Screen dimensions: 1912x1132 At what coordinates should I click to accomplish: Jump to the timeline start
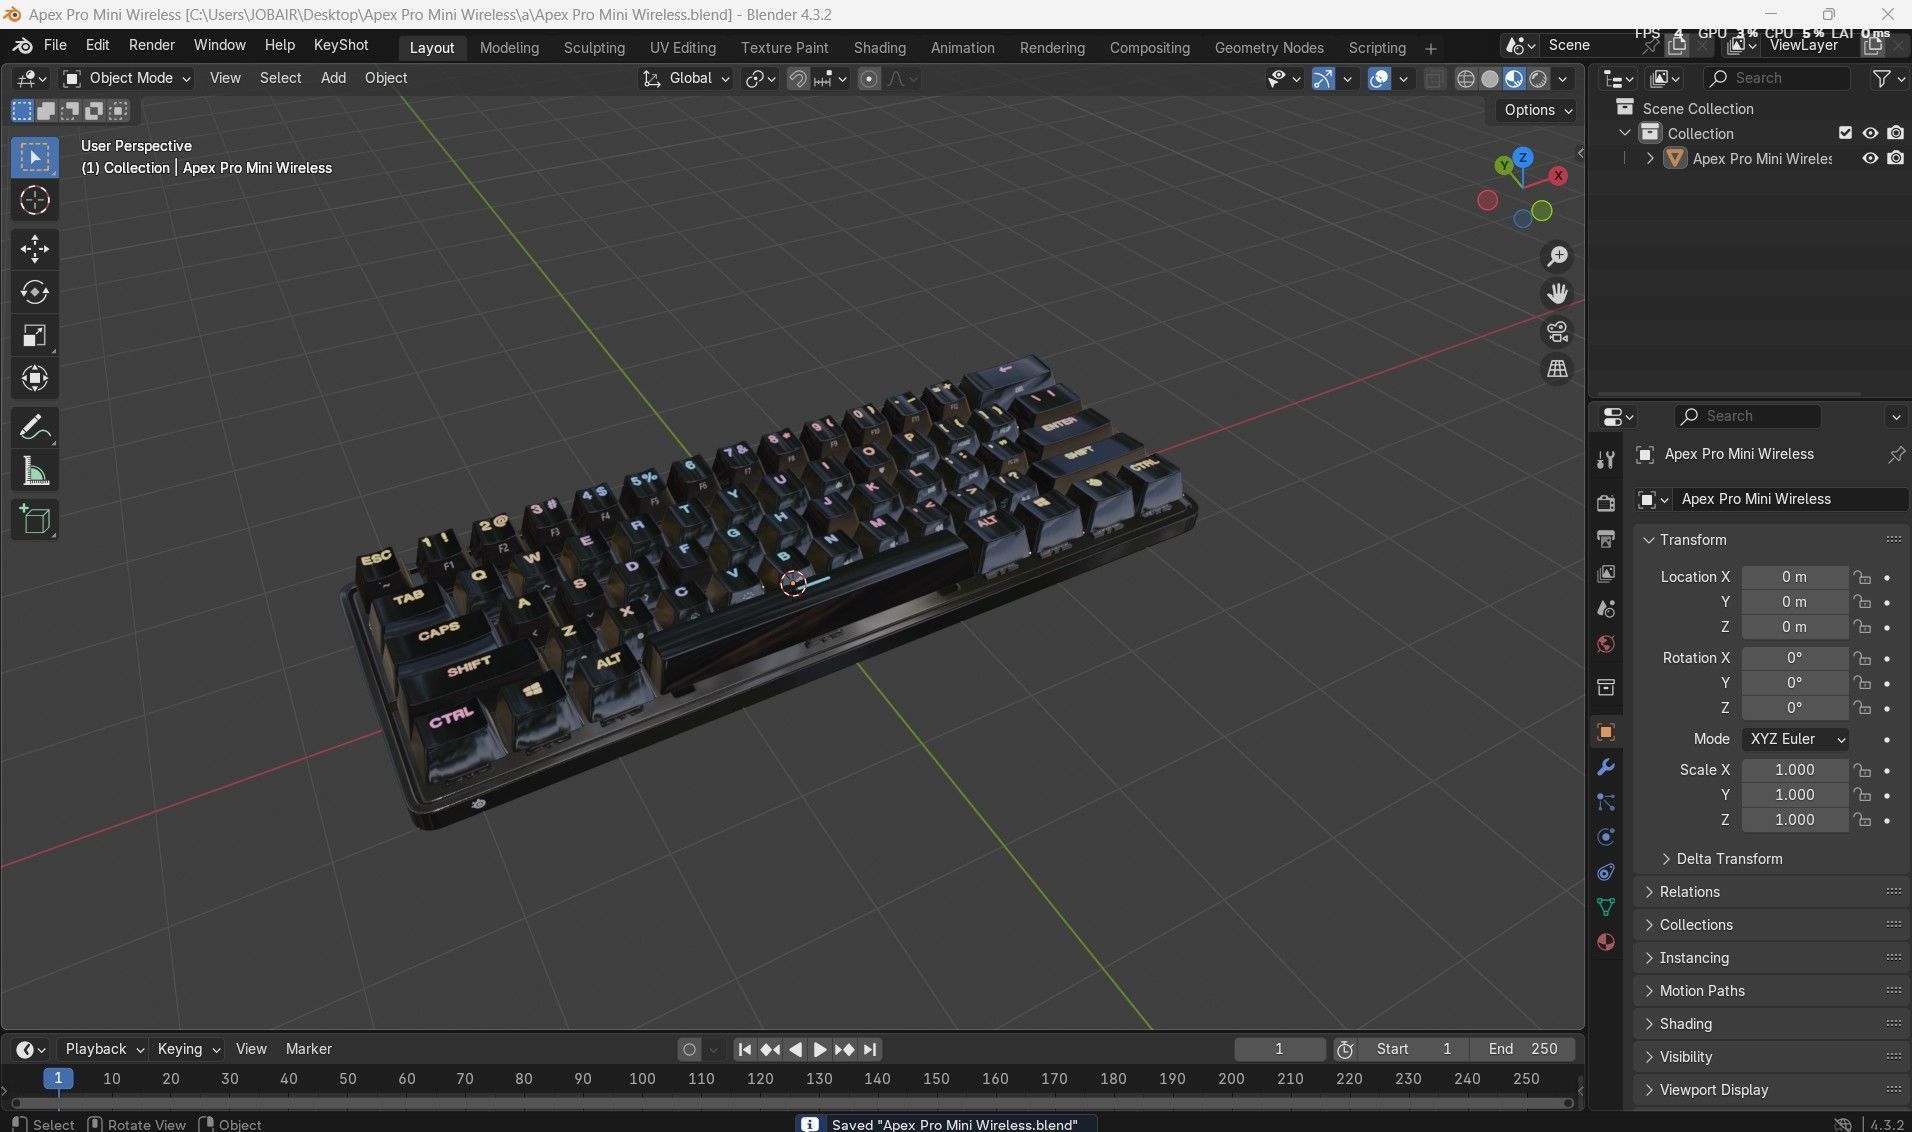(745, 1049)
